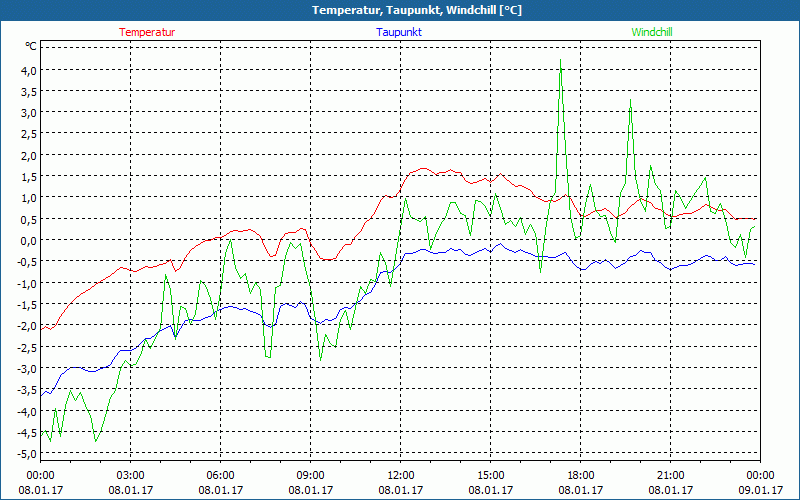Click the 03:00 time axis label

(131, 476)
